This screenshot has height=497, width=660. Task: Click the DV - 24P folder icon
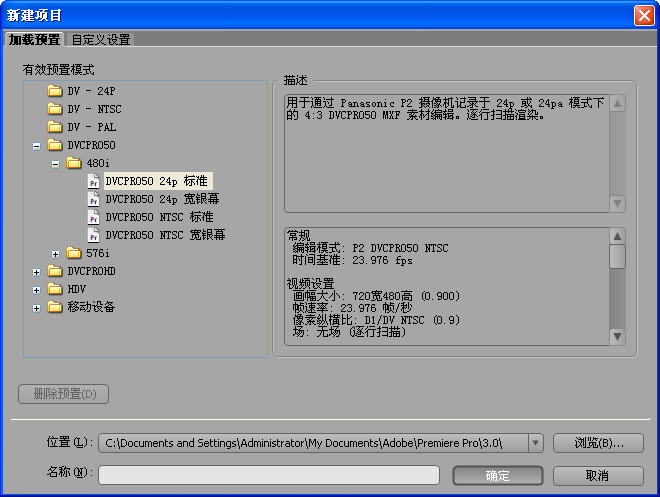coord(54,91)
